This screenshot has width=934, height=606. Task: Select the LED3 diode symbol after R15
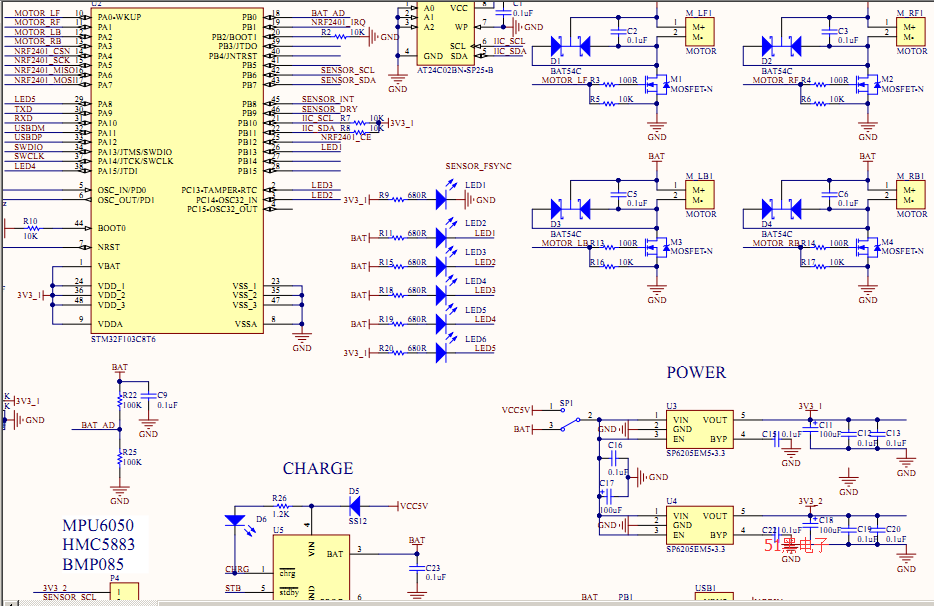pyautogui.click(x=442, y=266)
